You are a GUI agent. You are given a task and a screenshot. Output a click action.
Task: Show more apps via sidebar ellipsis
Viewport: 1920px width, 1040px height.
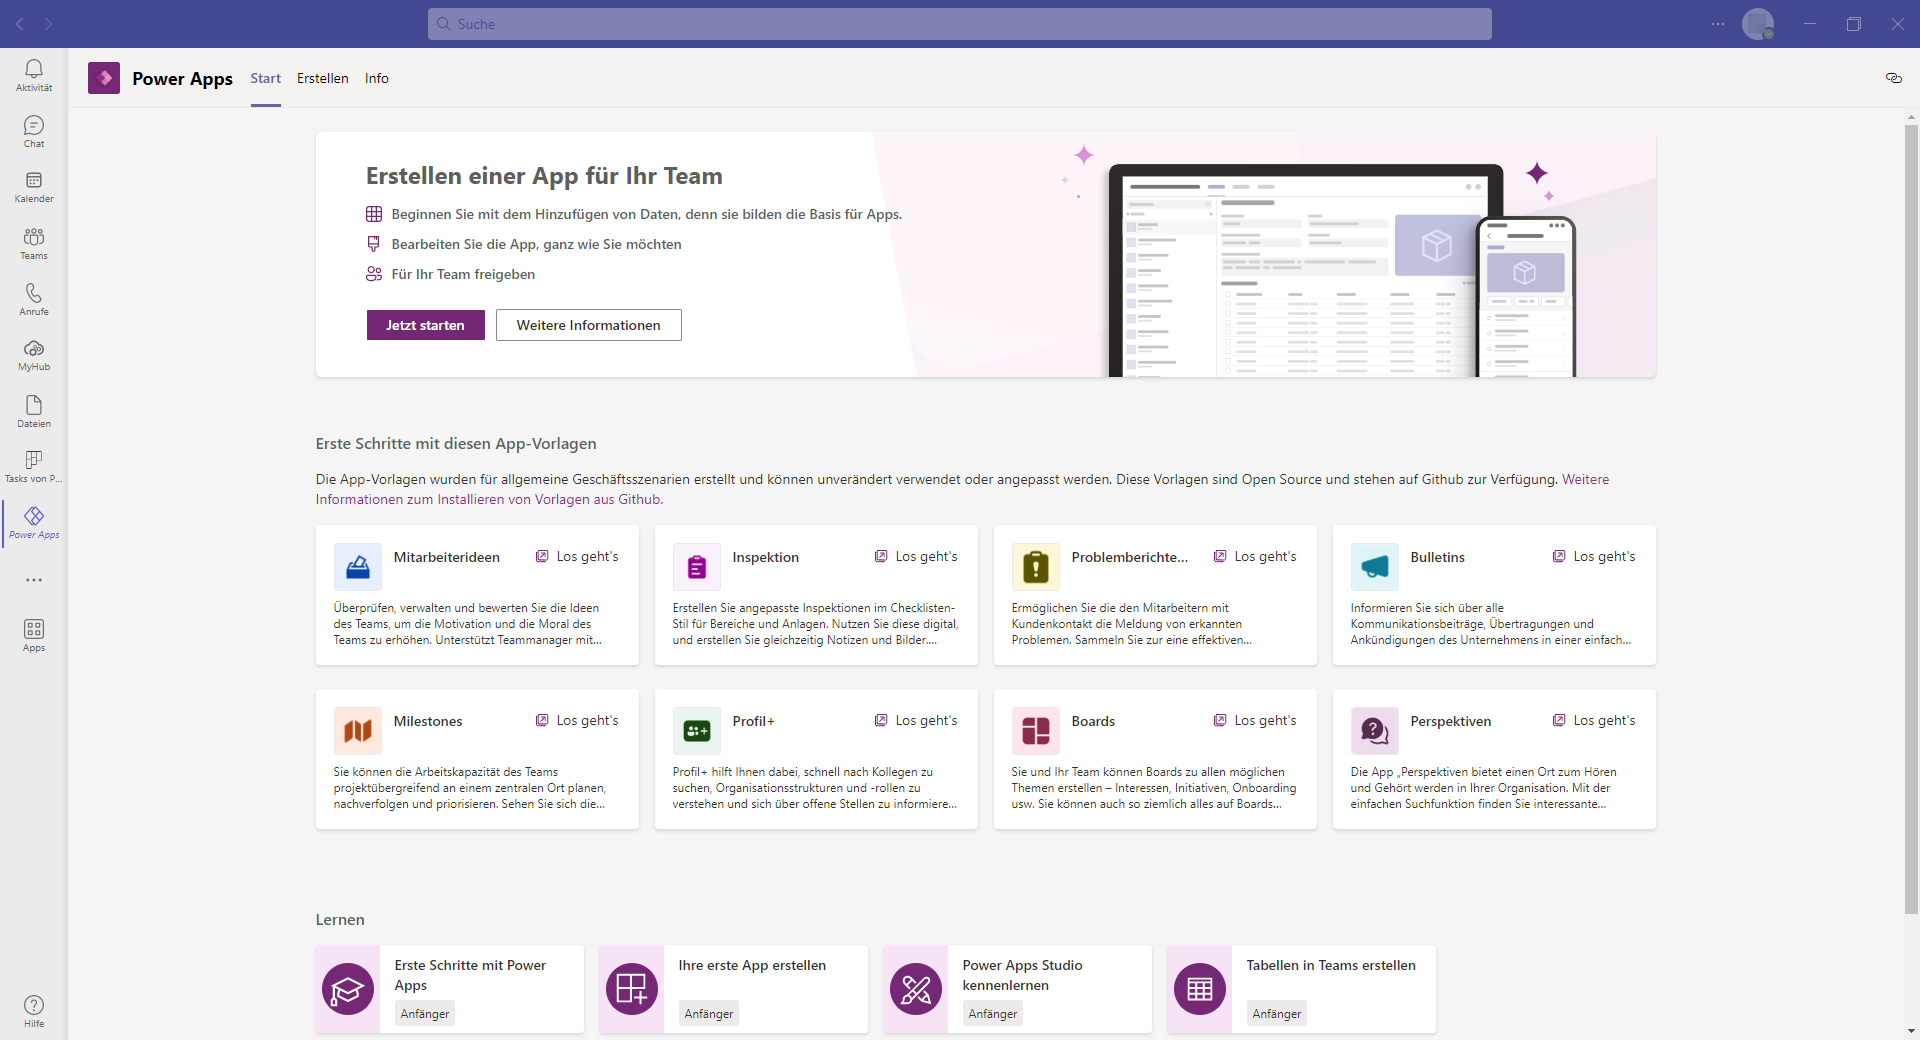point(34,580)
